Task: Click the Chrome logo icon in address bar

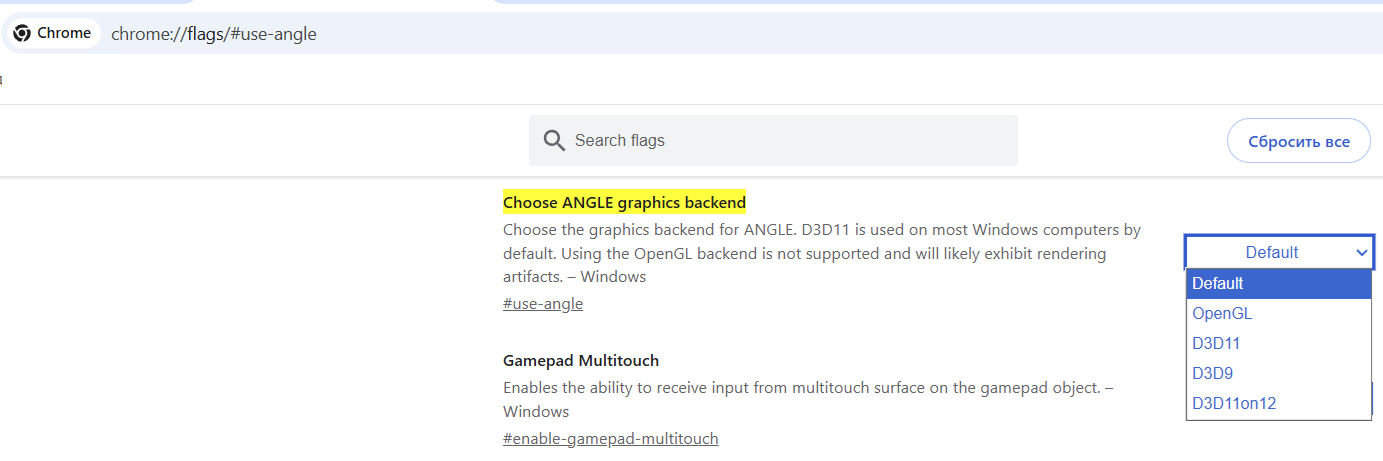Action: tap(21, 33)
